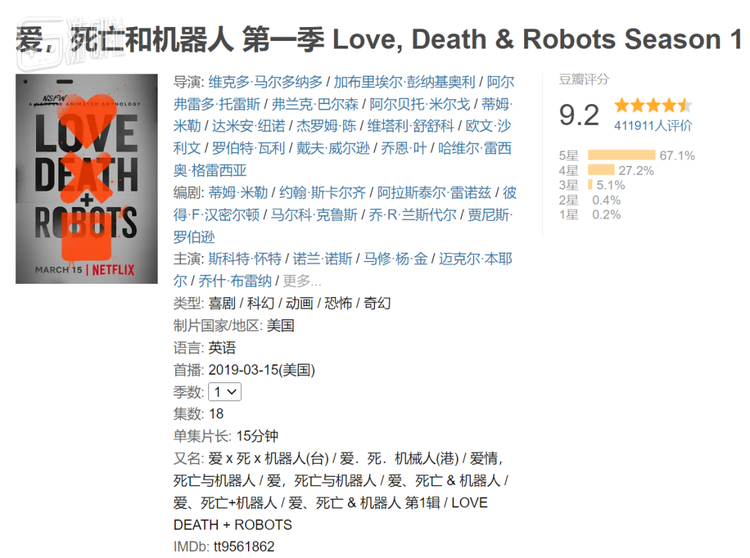Open director 达米安·纽诺 link
The height and width of the screenshot is (558, 750).
[x=248, y=126]
